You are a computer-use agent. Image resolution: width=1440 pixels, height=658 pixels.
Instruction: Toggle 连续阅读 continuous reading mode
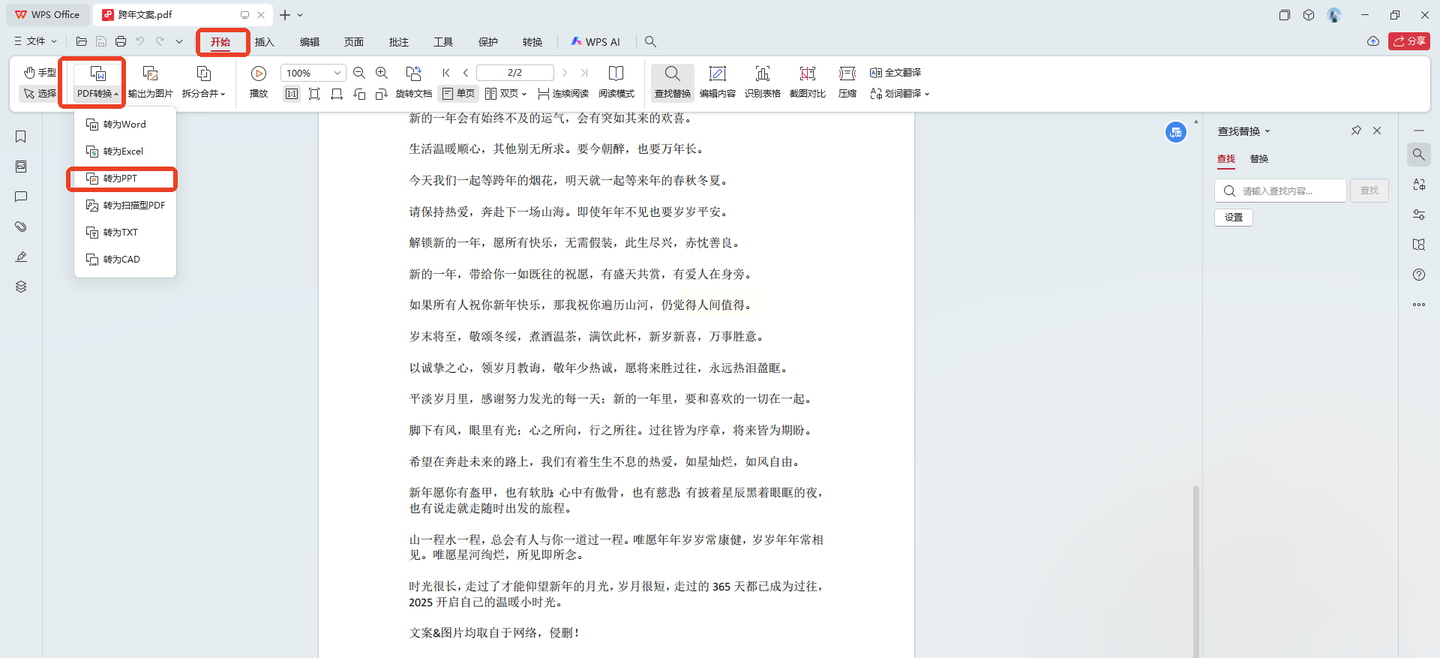(x=563, y=93)
